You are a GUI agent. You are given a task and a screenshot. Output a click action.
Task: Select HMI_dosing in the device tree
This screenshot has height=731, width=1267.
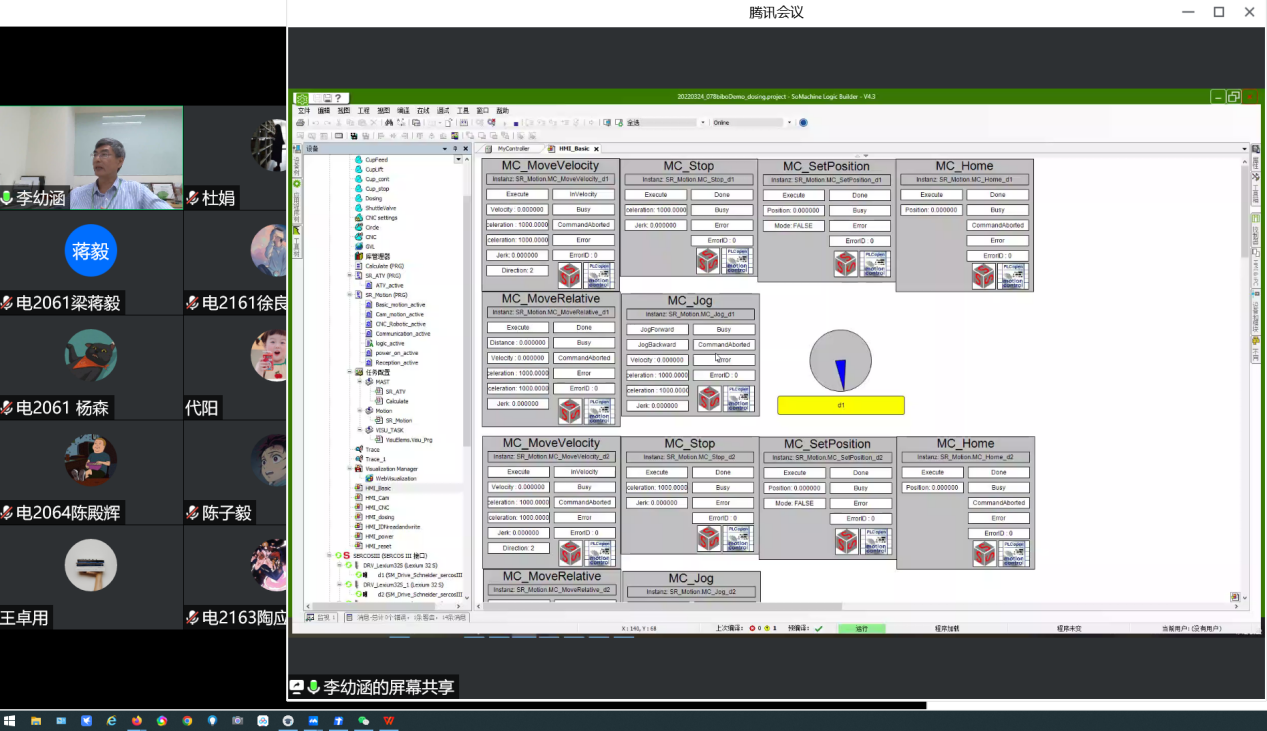pyautogui.click(x=379, y=517)
